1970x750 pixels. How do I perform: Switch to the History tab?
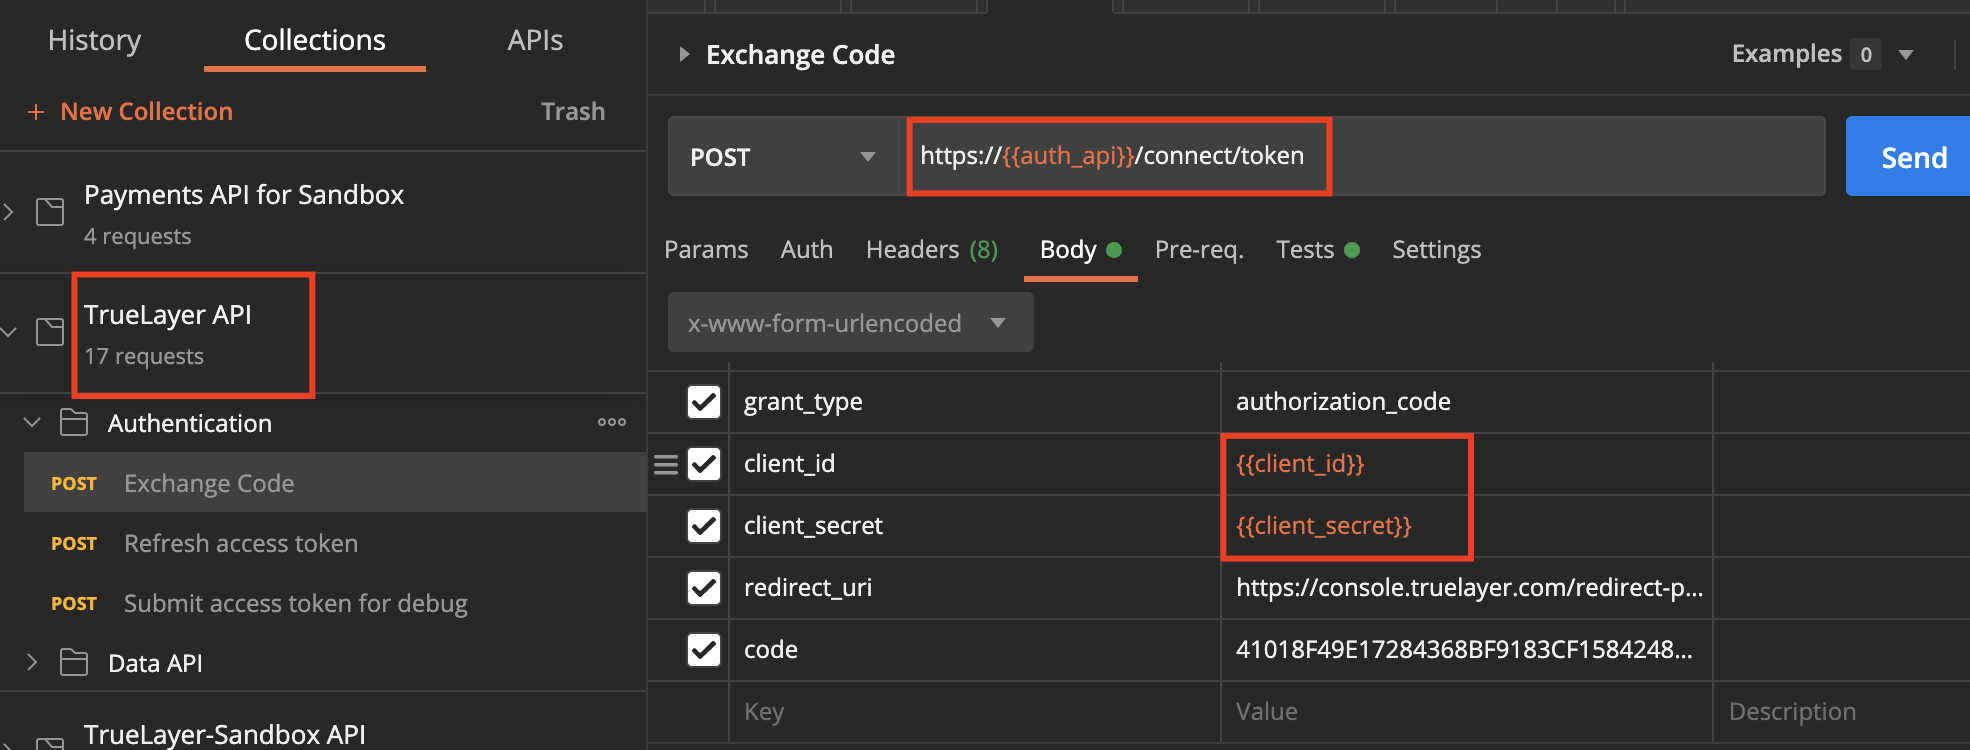(95, 40)
